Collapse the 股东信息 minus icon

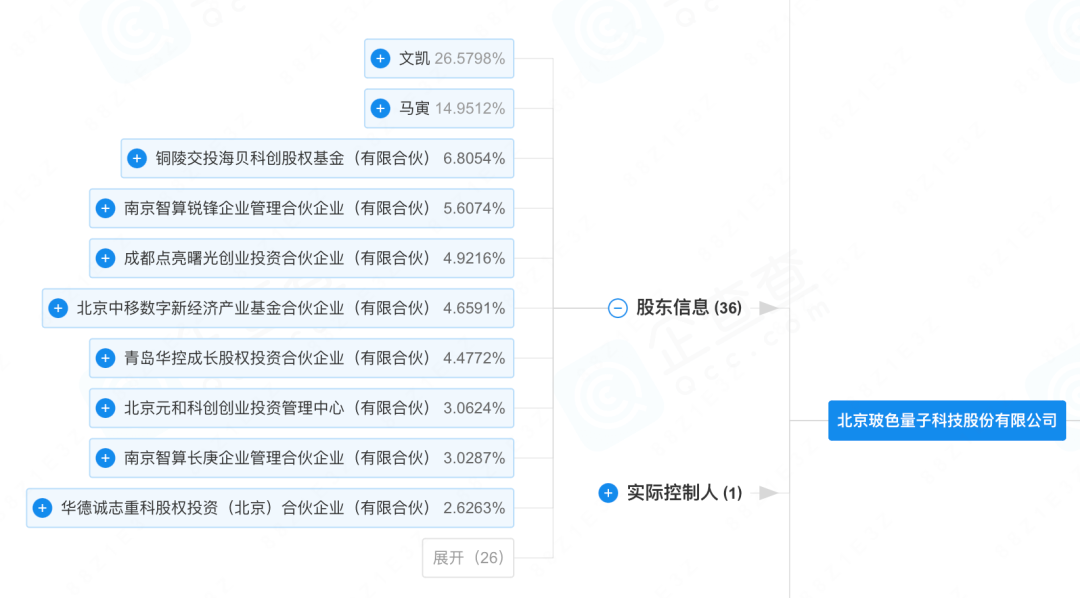click(x=618, y=308)
